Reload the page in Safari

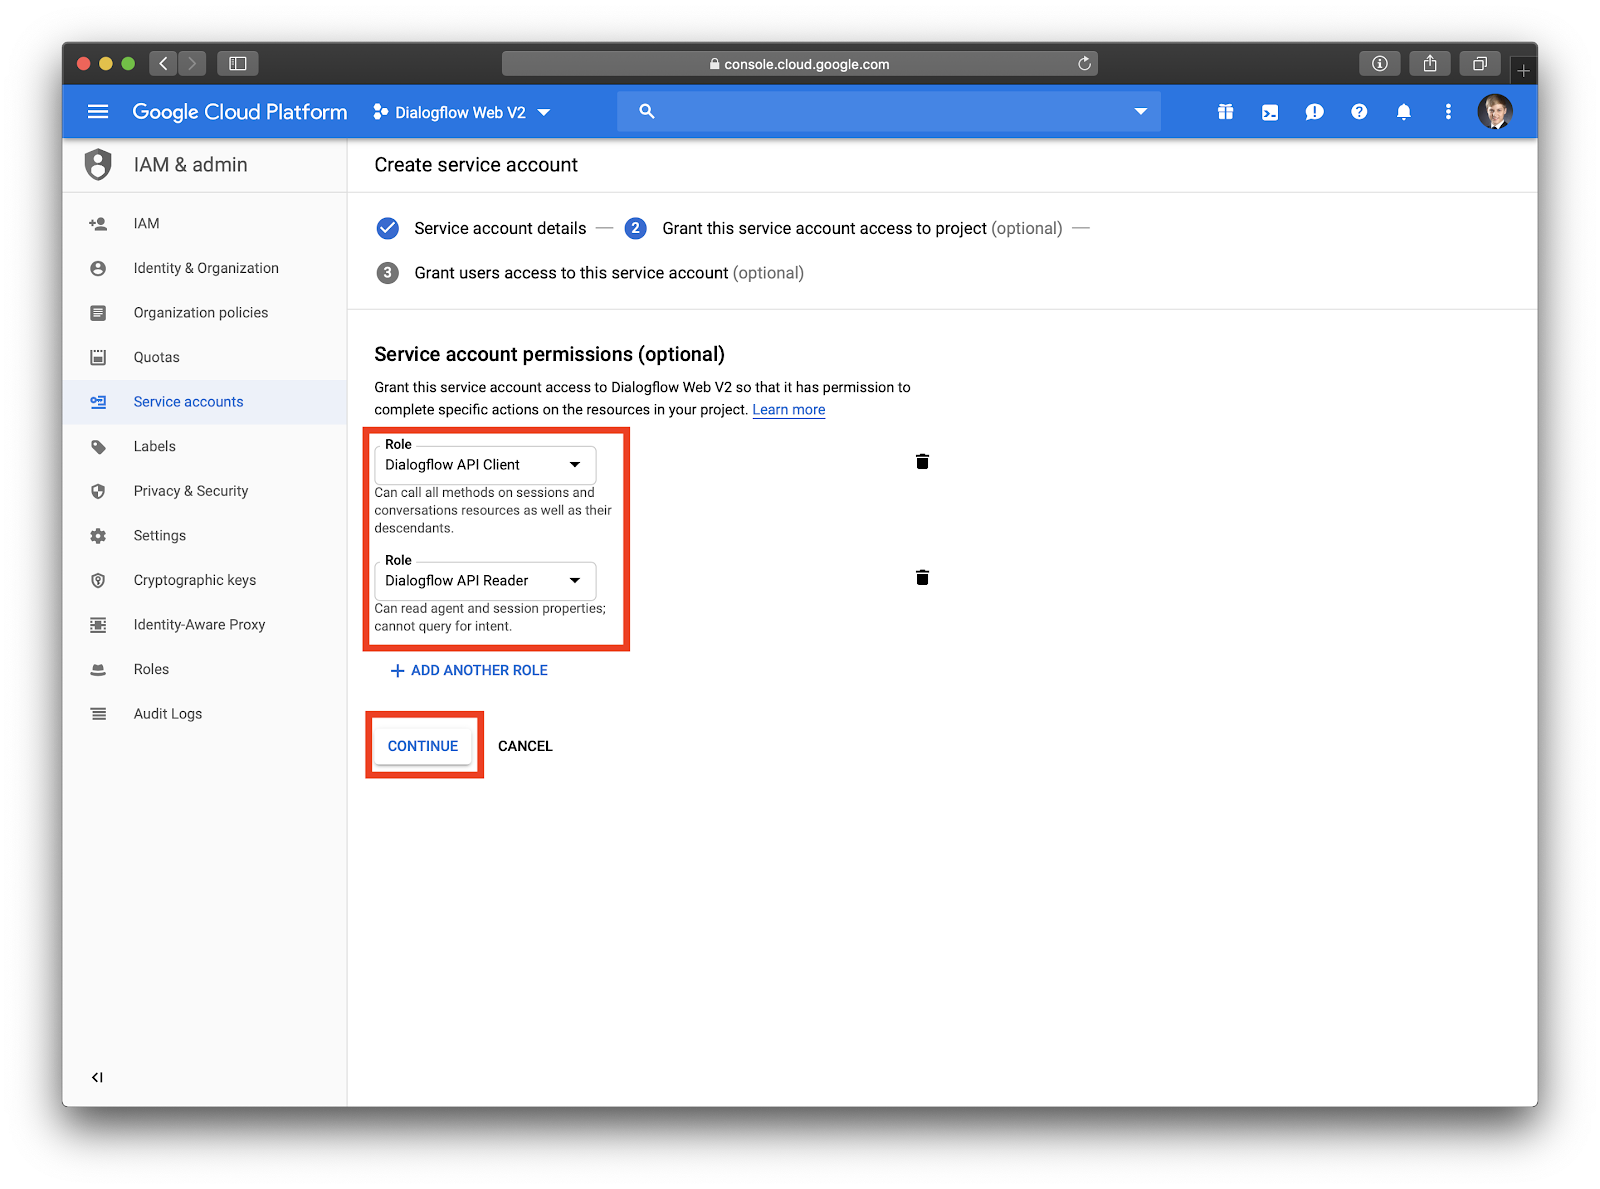coord(1084,63)
